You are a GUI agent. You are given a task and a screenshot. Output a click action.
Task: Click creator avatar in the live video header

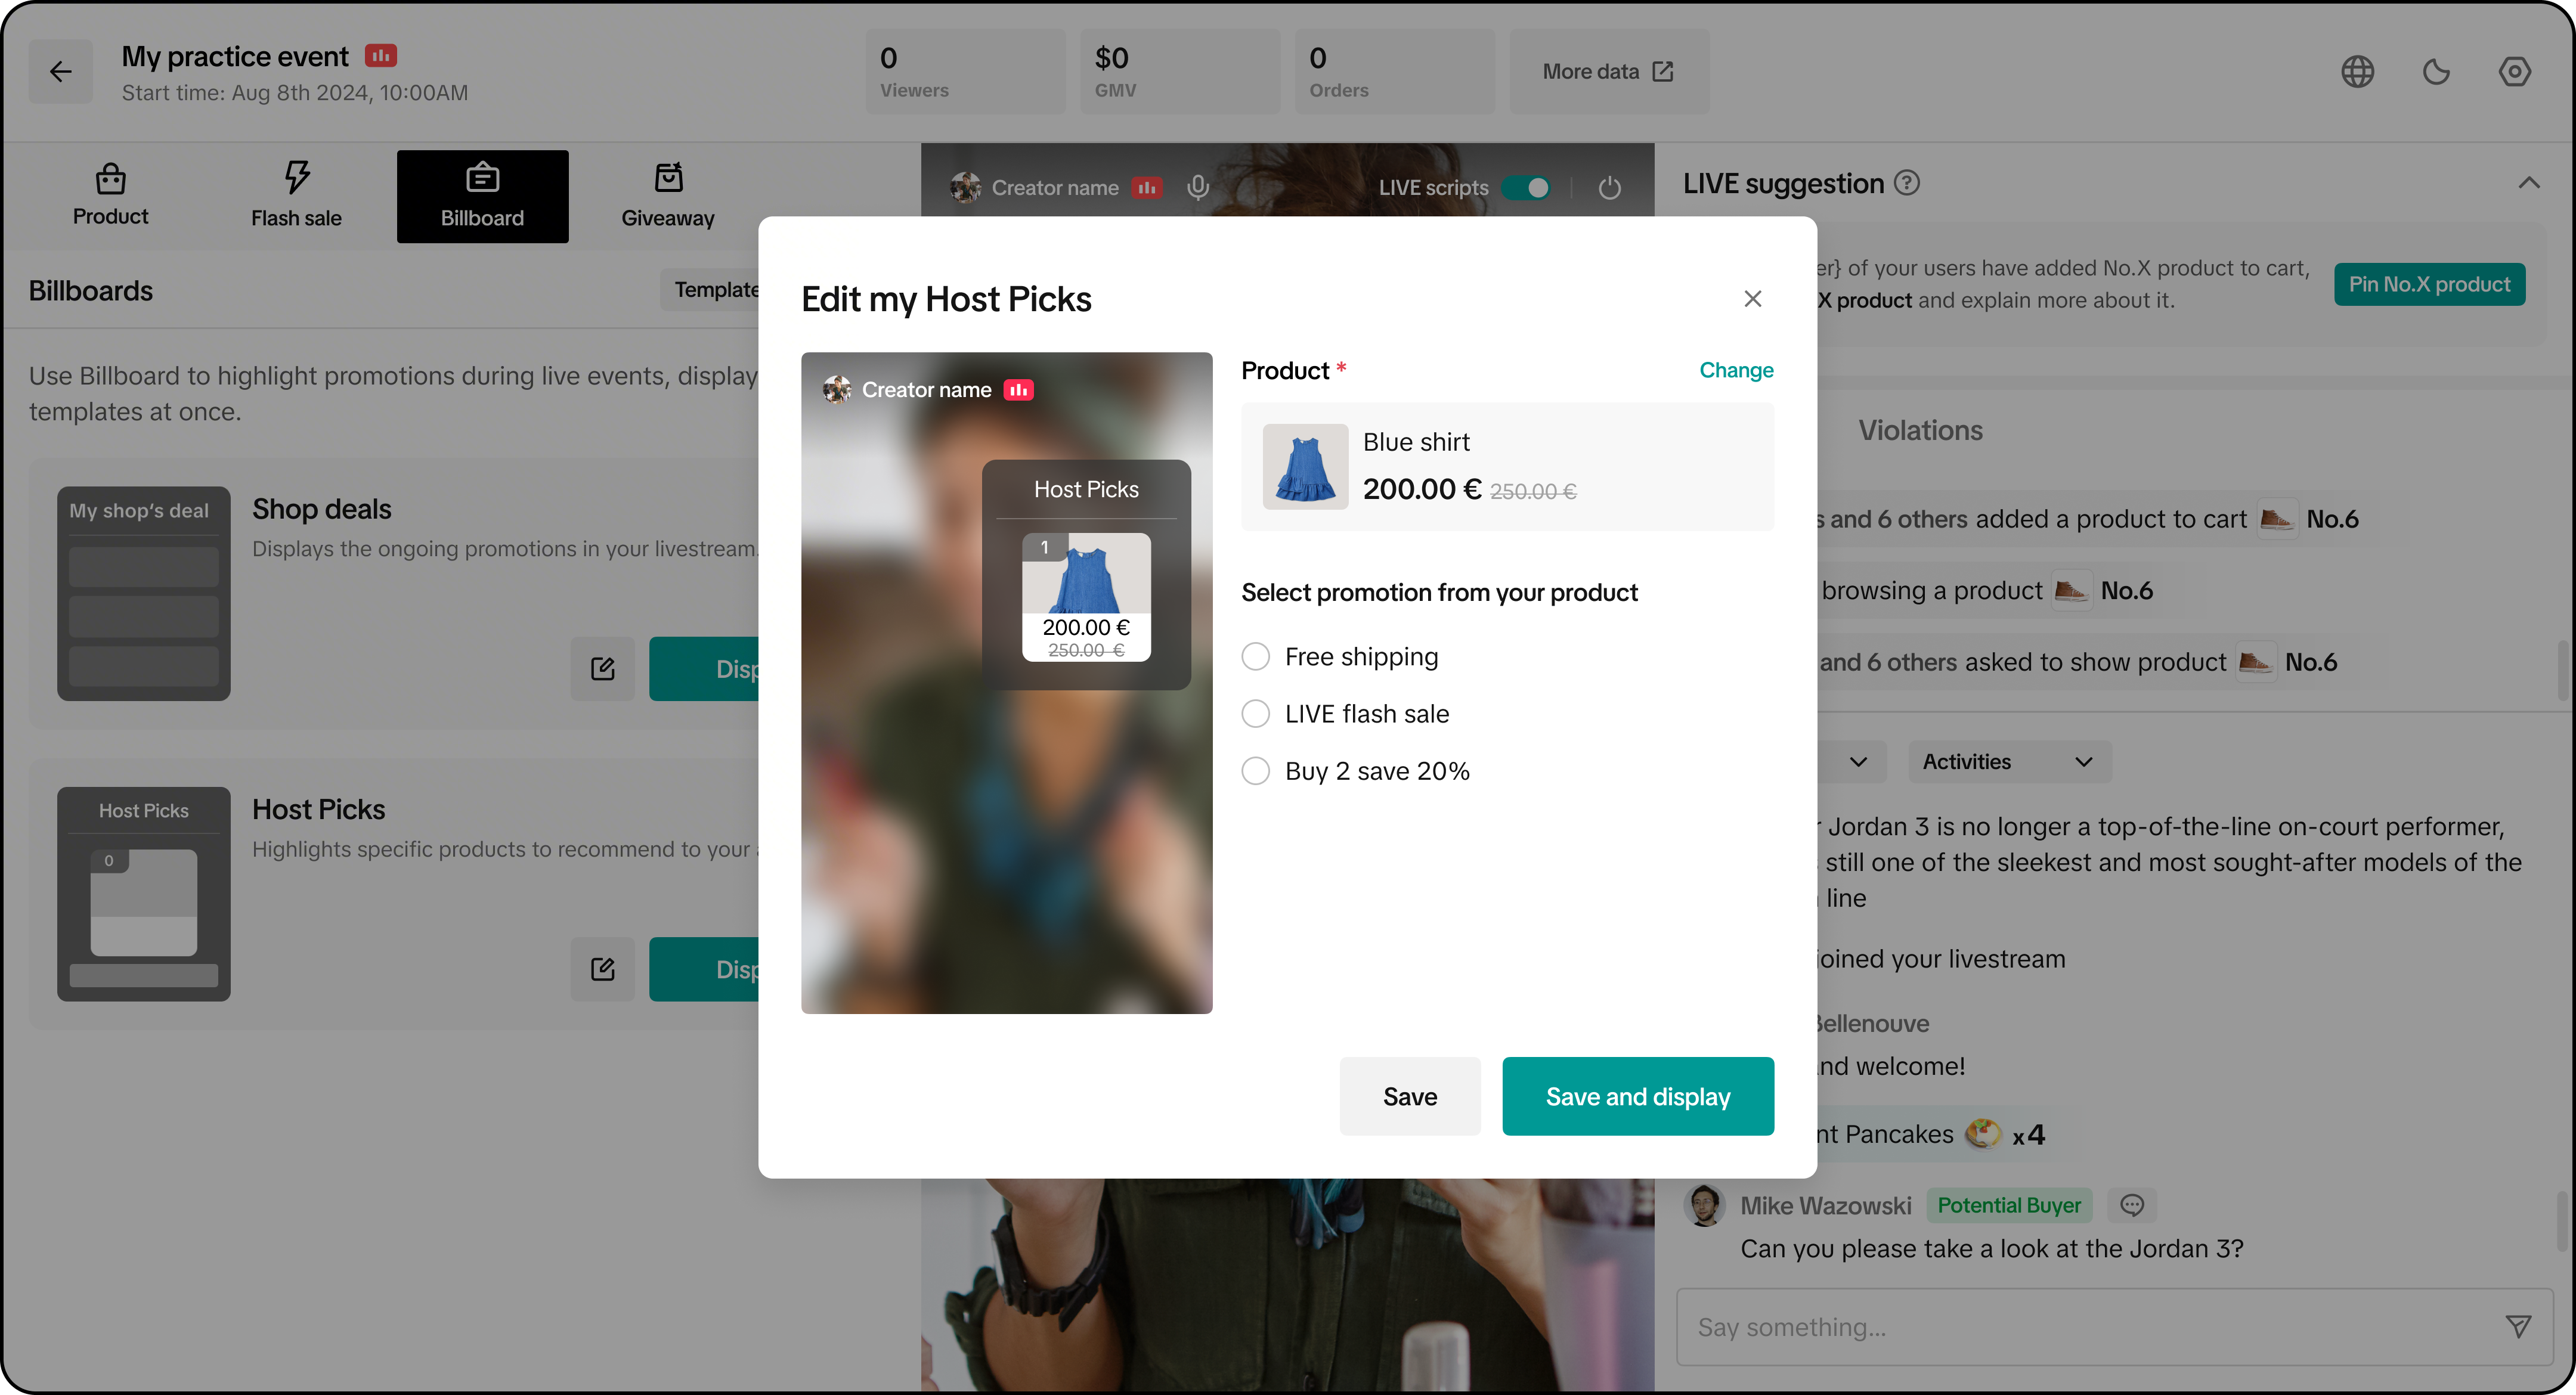(965, 187)
